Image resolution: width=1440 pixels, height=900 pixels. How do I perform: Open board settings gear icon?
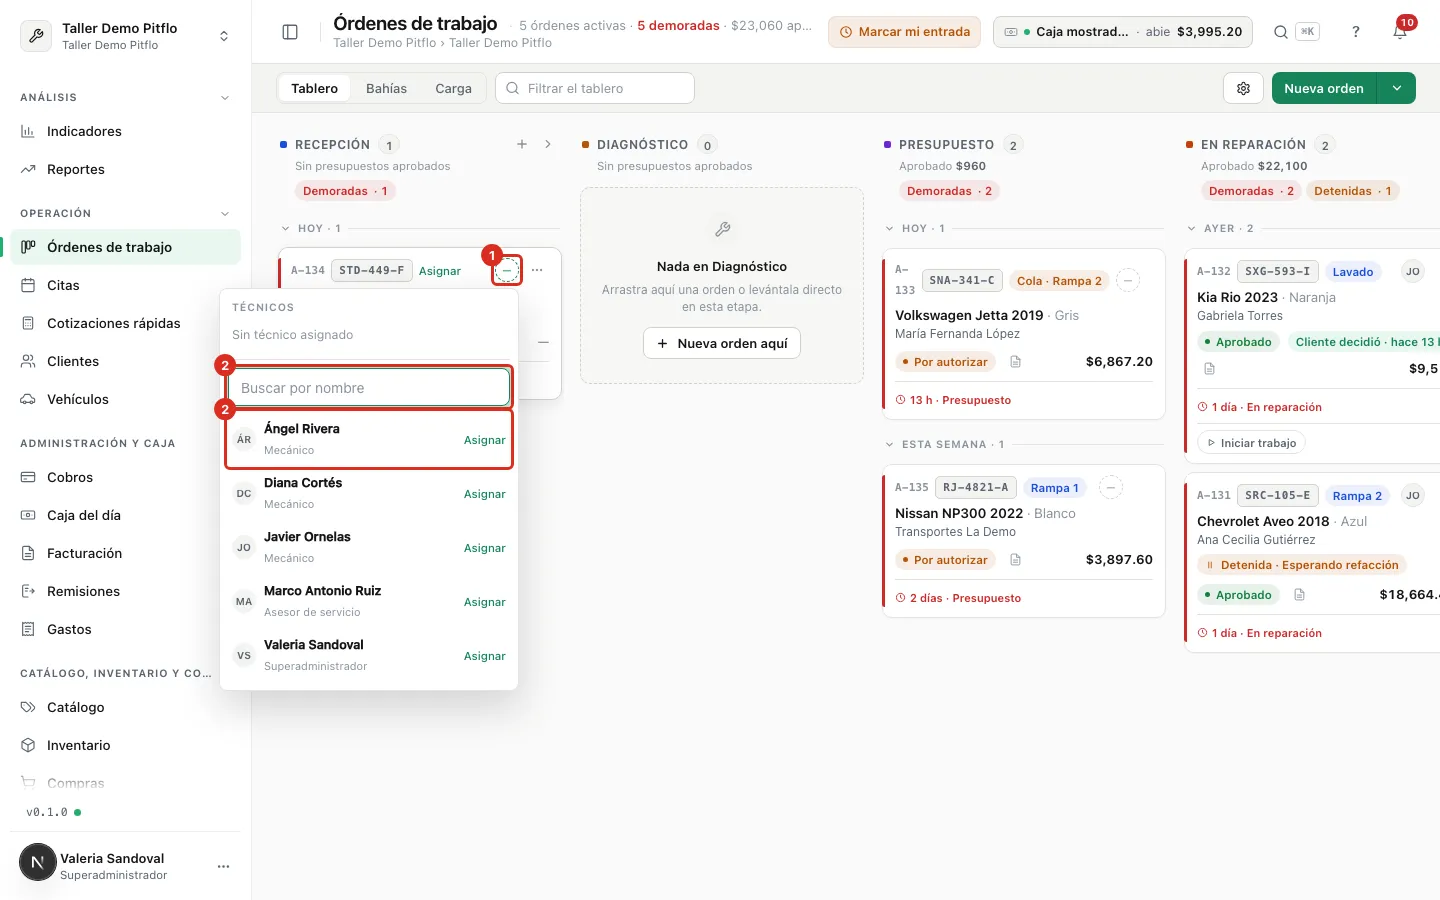[1243, 88]
